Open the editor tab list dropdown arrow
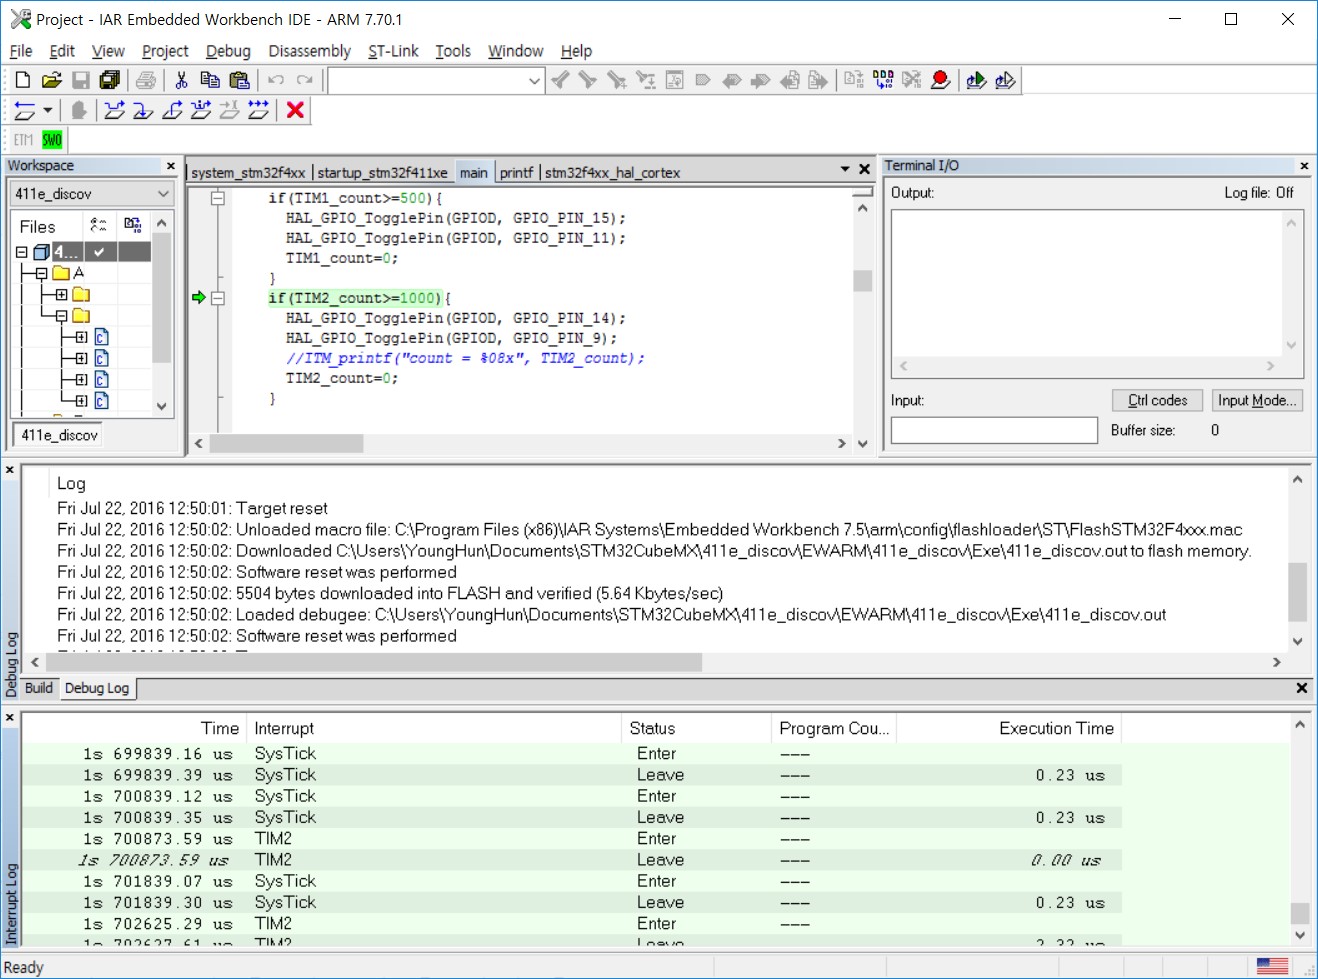 click(x=845, y=170)
